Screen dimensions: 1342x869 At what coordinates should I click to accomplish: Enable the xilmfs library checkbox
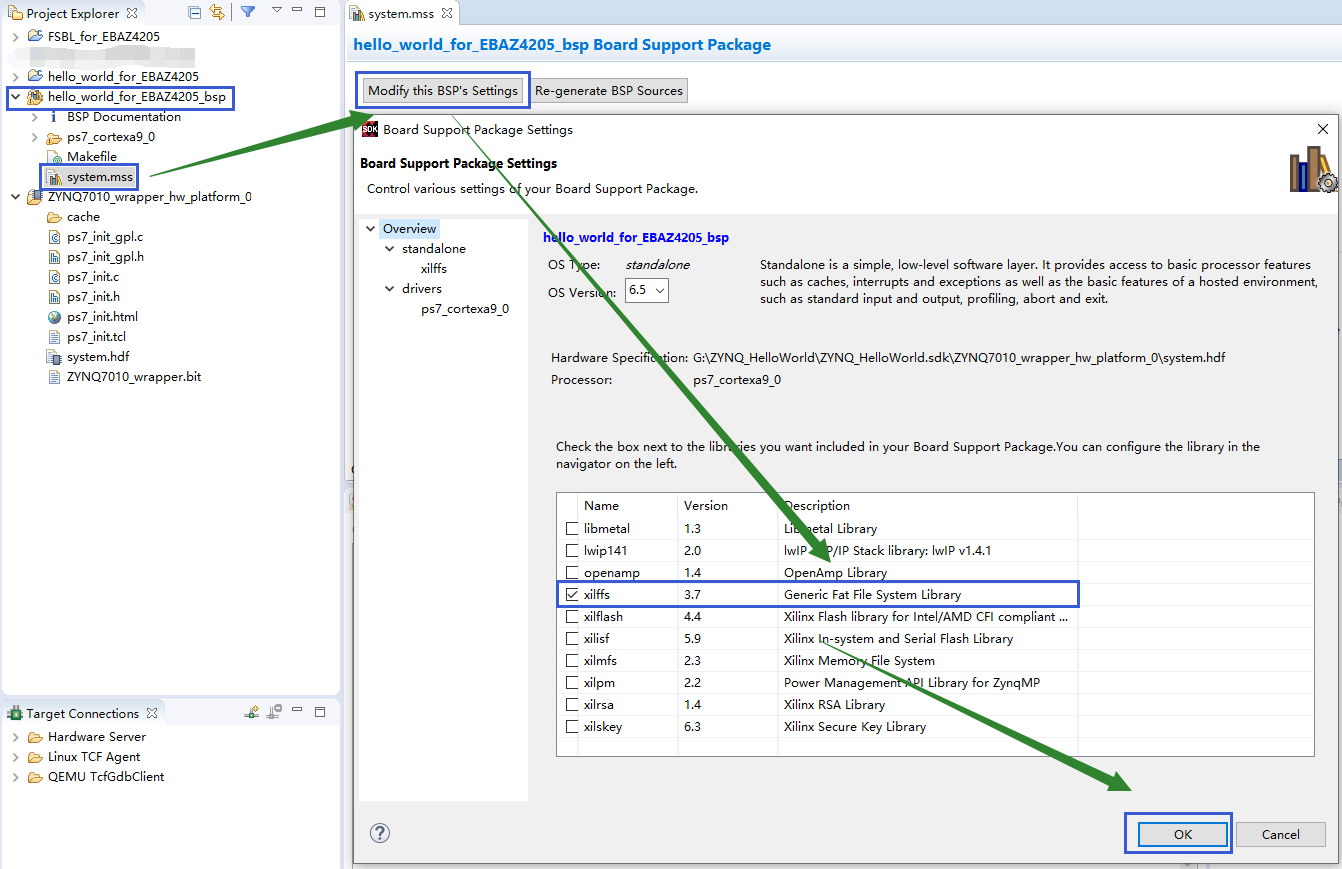point(572,660)
